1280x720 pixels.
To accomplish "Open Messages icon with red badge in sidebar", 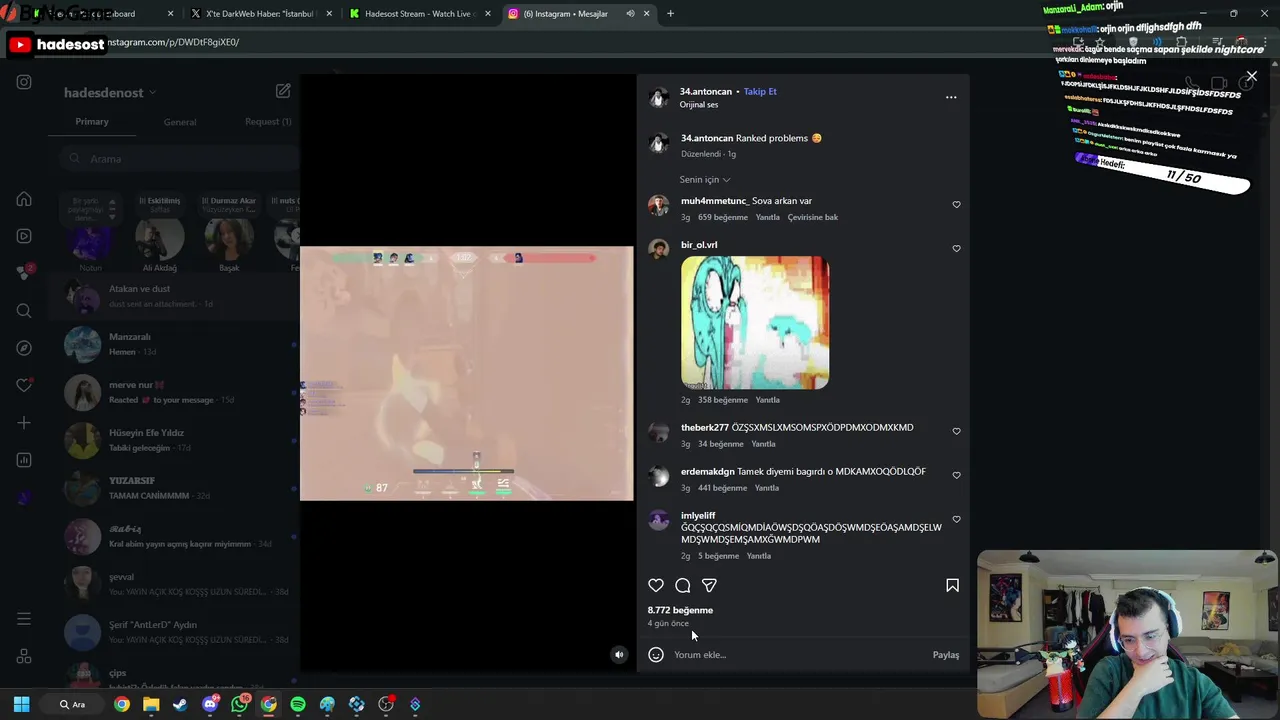I will (24, 273).
